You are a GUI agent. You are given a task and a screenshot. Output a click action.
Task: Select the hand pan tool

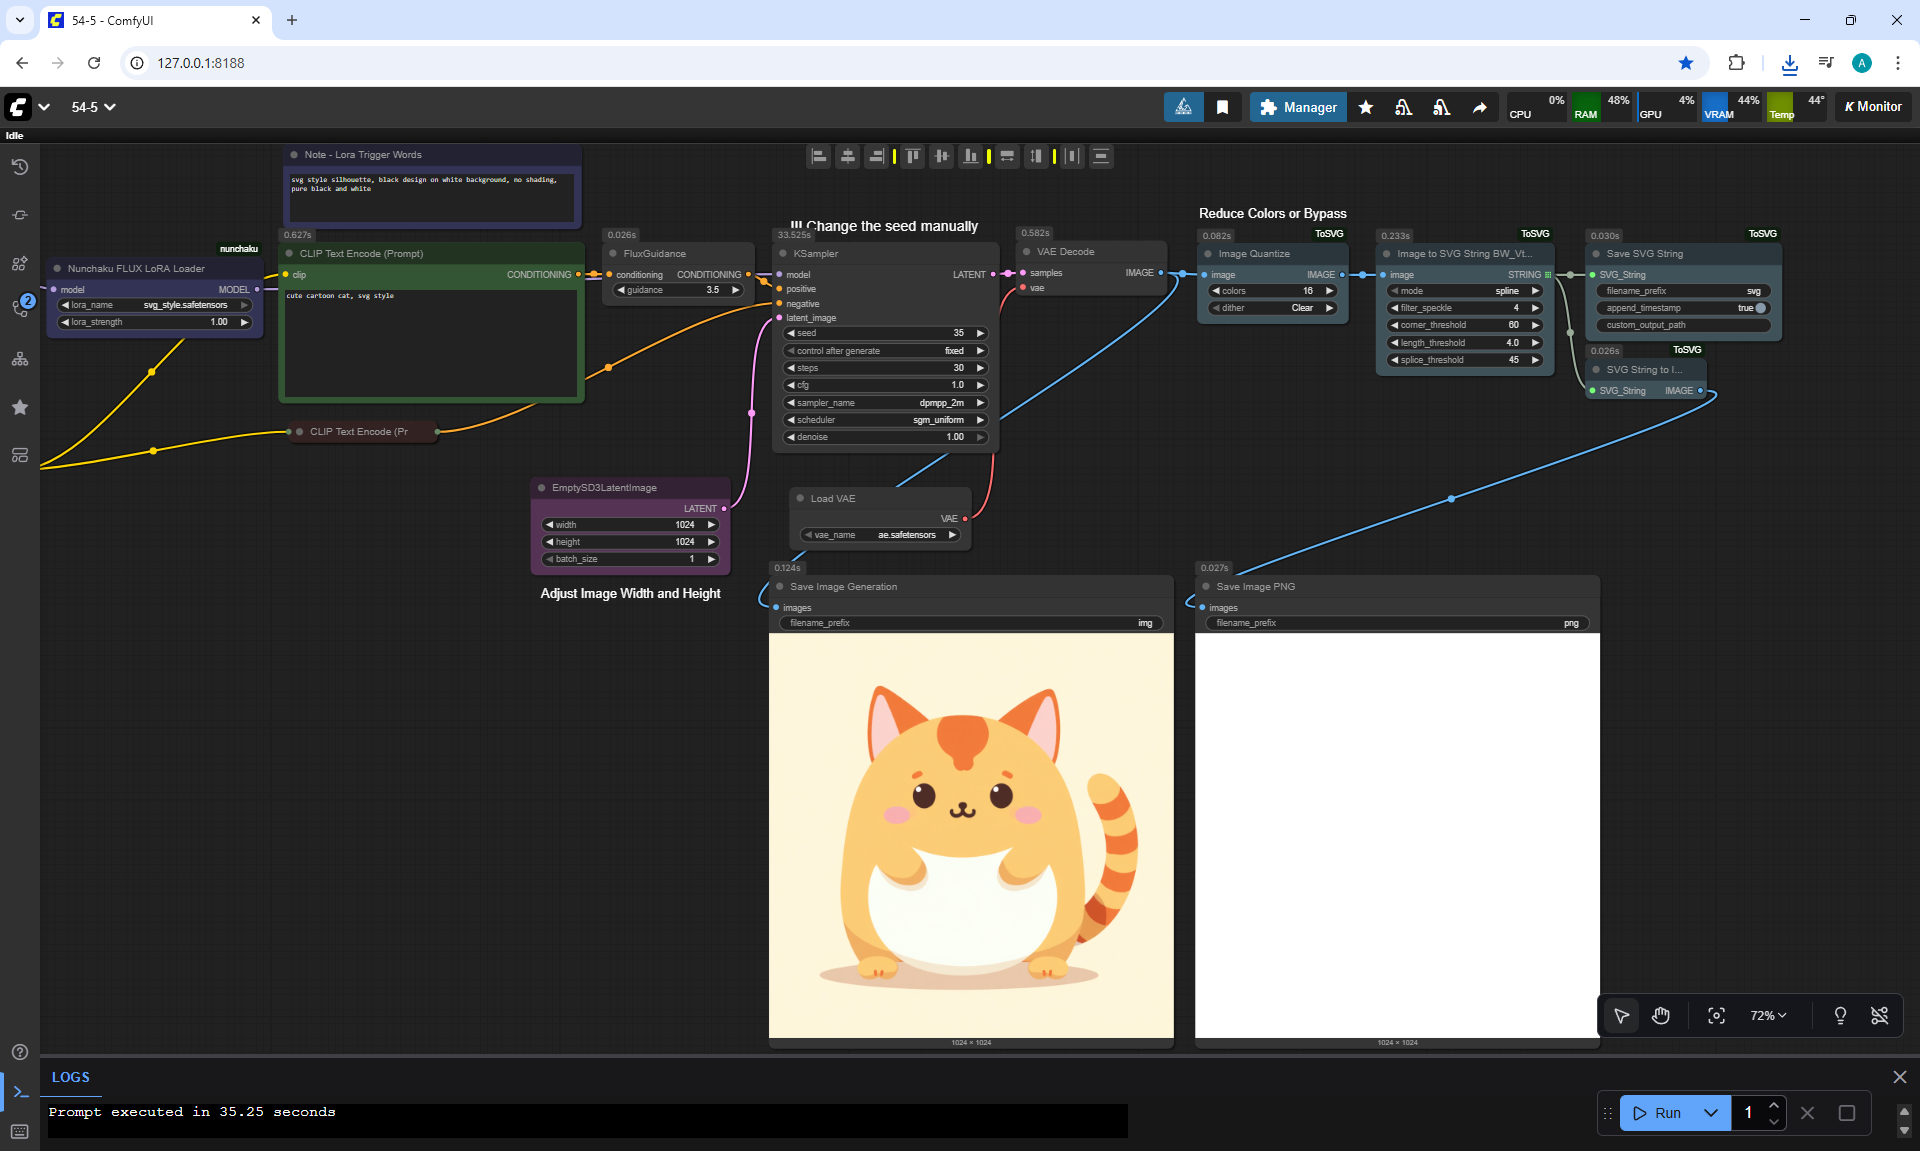click(x=1661, y=1016)
